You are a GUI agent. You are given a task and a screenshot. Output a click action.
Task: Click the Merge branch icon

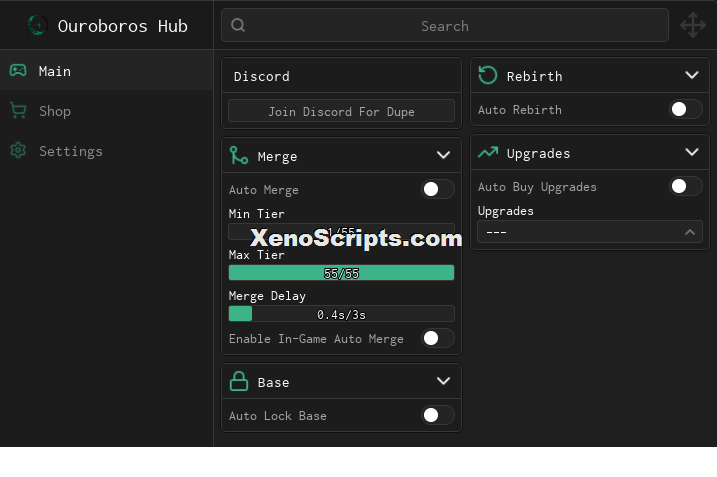(x=239, y=155)
